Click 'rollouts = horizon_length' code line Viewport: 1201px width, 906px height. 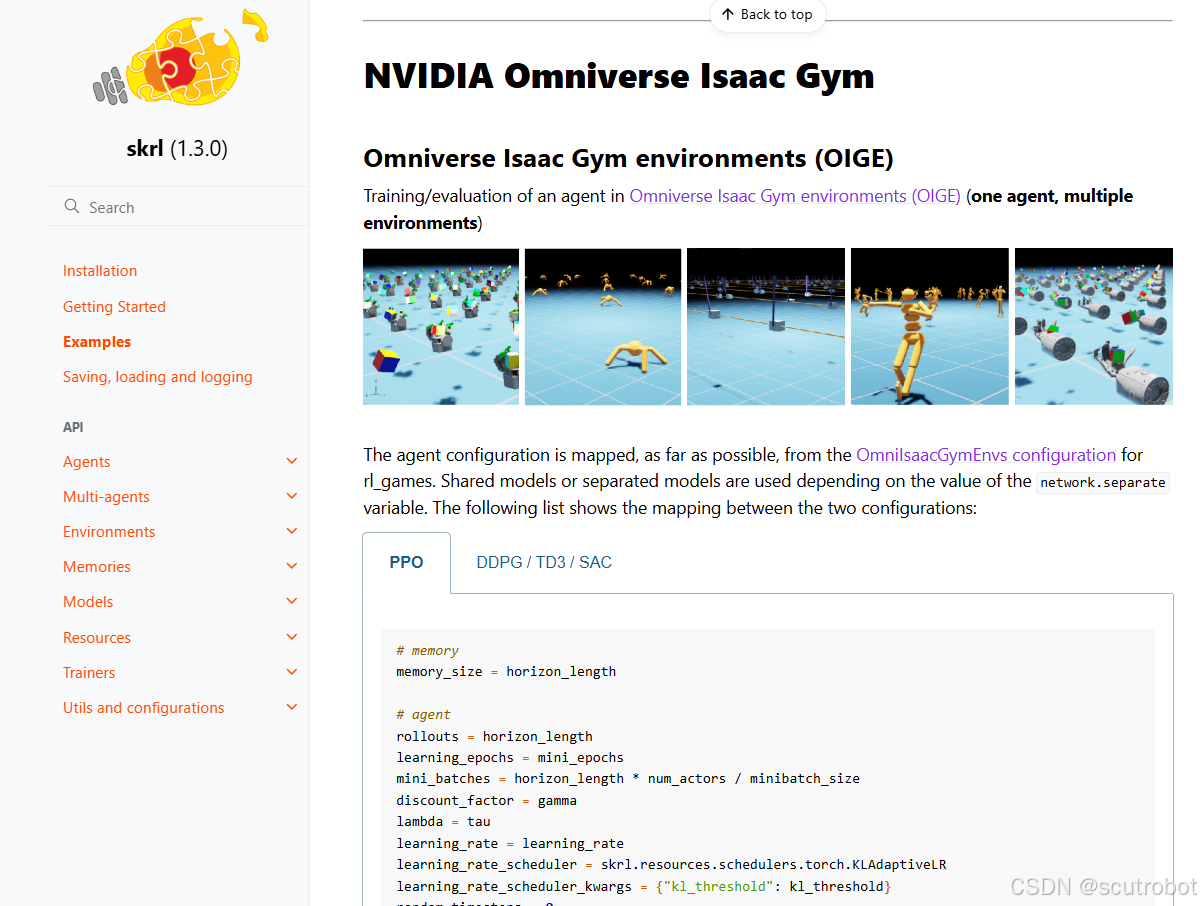[494, 737]
